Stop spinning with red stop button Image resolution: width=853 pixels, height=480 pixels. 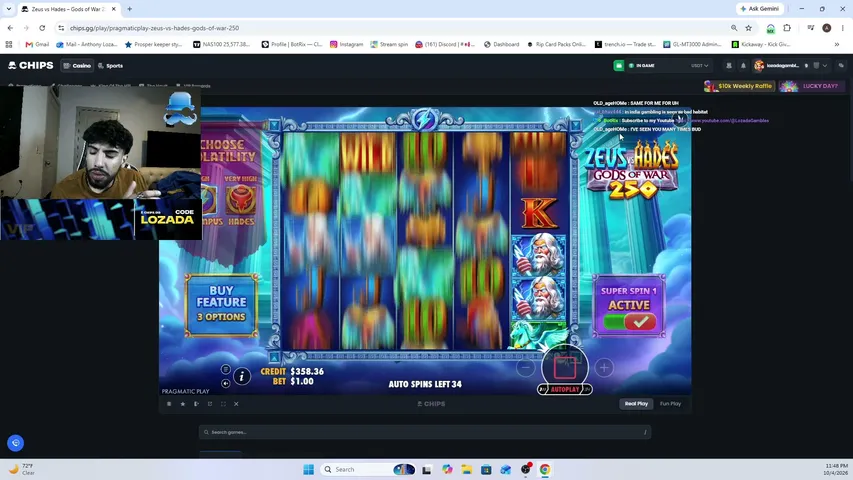[x=565, y=367]
